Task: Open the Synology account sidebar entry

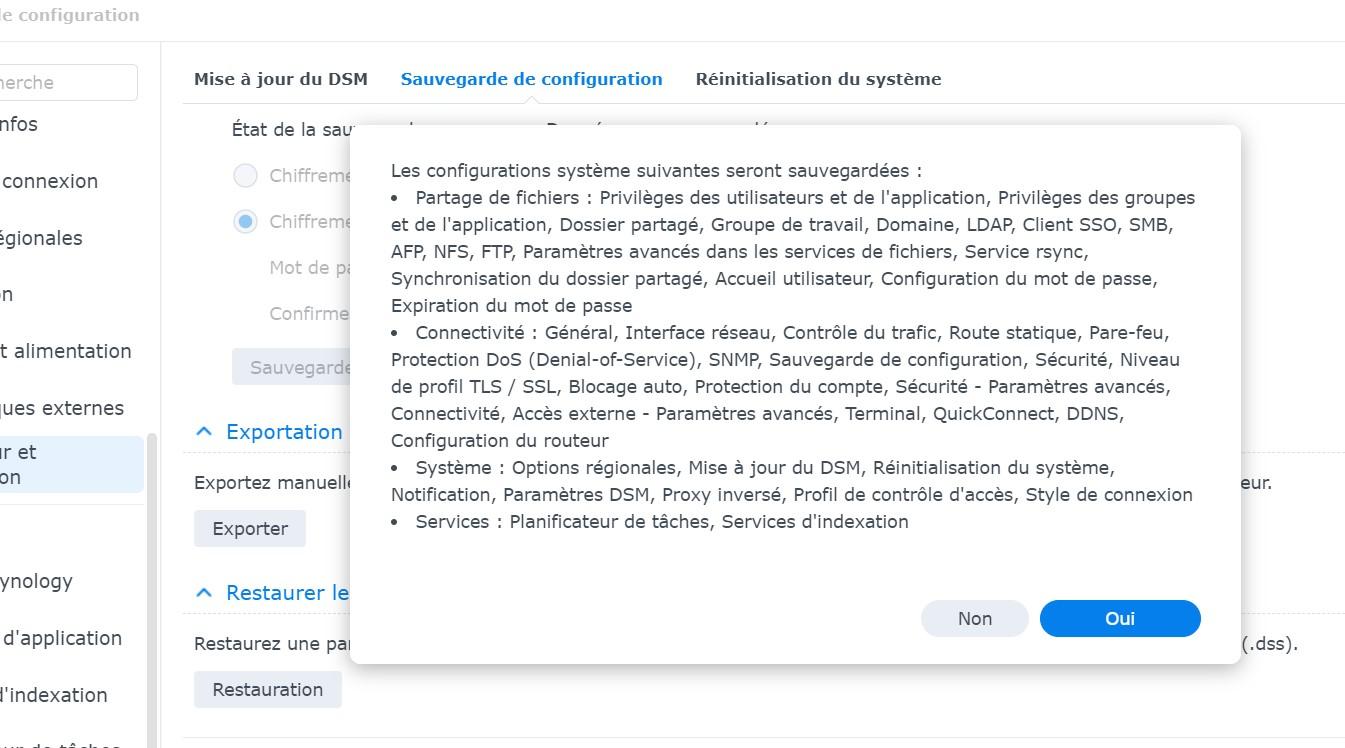Action: (x=36, y=581)
